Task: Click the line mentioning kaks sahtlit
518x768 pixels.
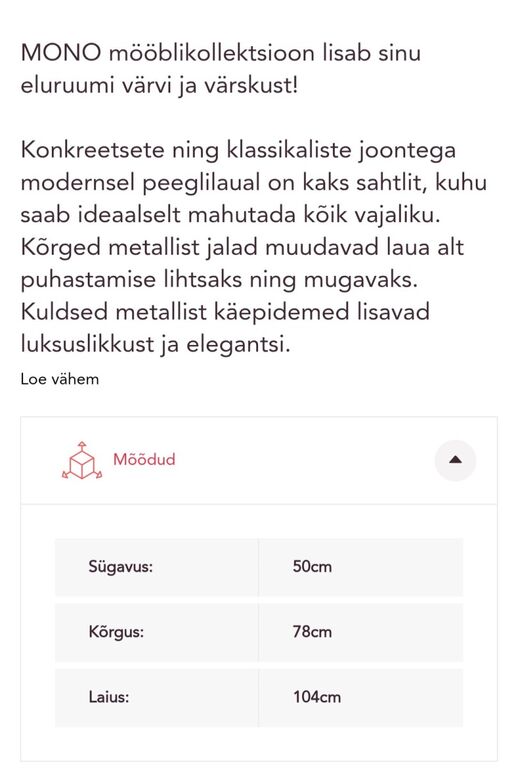Action: (x=254, y=183)
